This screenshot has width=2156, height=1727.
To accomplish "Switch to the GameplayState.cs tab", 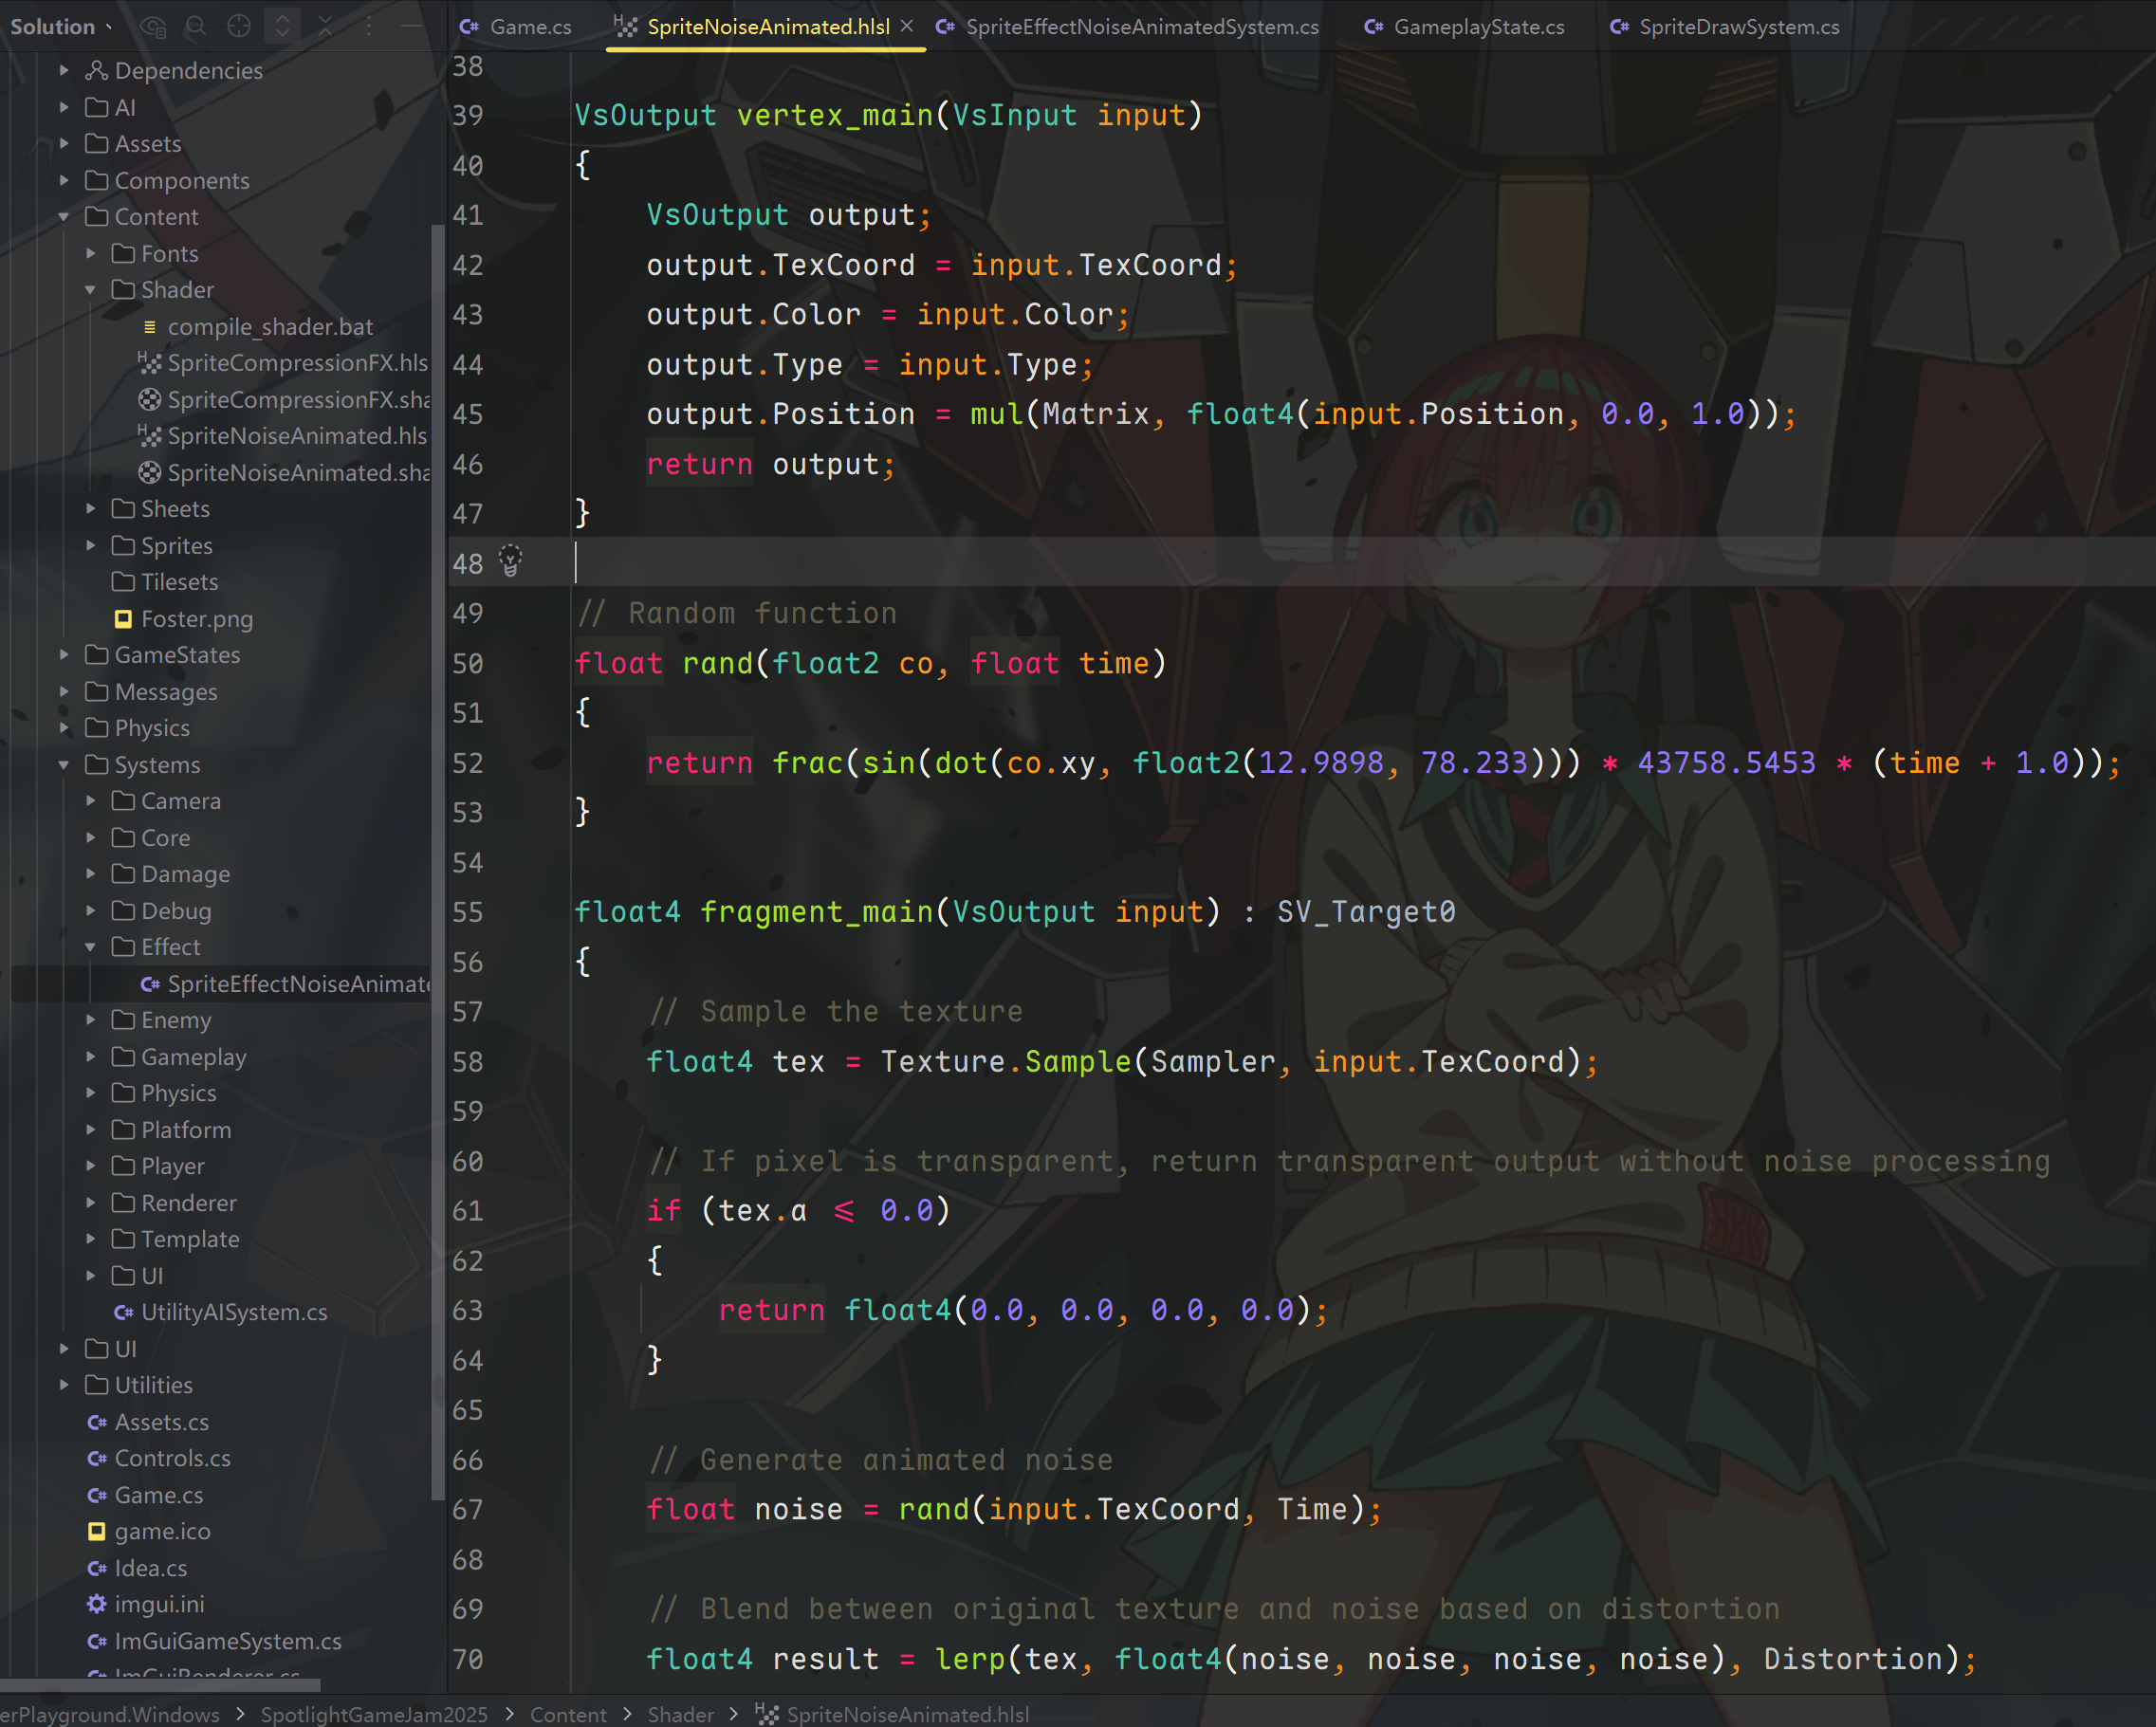I will point(1478,27).
